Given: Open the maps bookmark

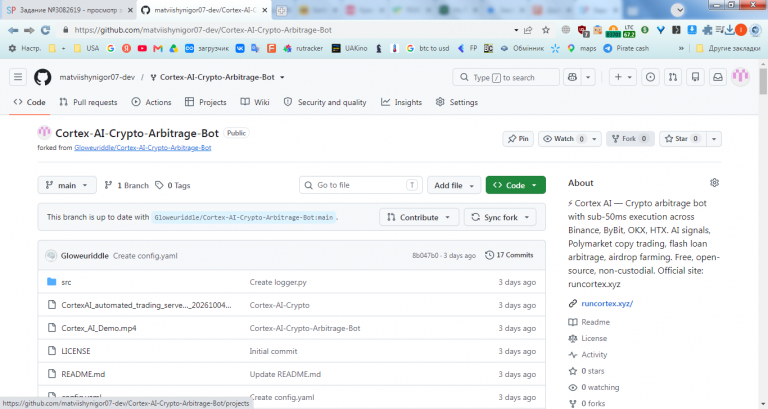Looking at the screenshot, I should click(x=582, y=48).
